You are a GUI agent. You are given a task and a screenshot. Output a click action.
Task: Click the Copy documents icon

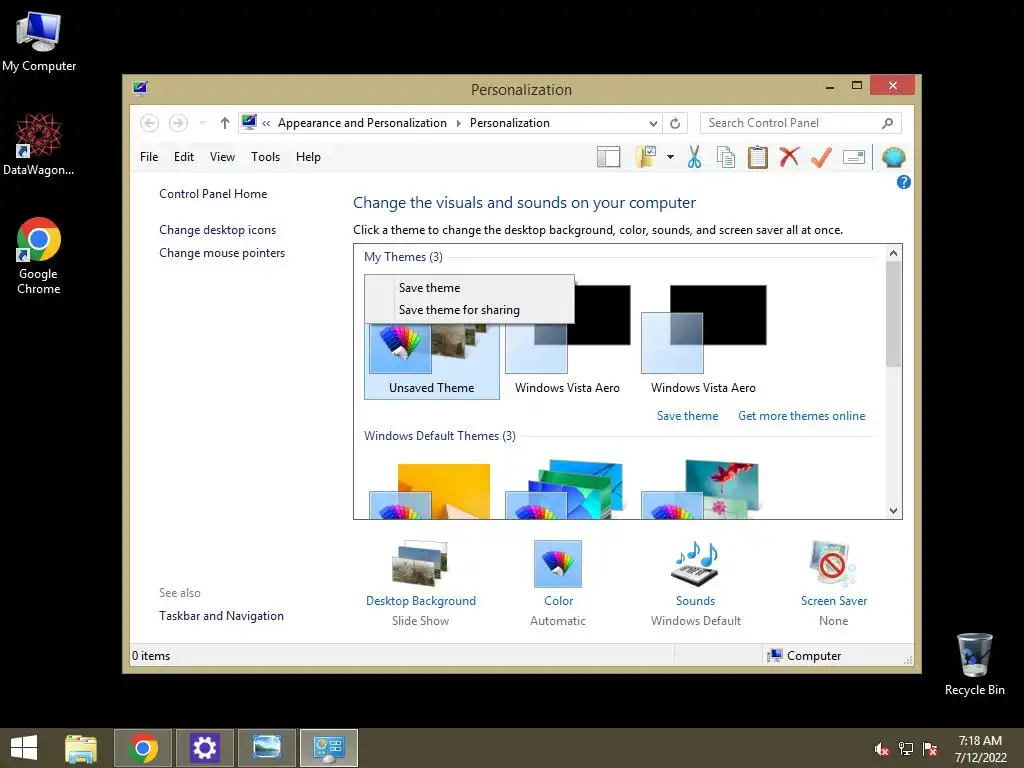[726, 157]
